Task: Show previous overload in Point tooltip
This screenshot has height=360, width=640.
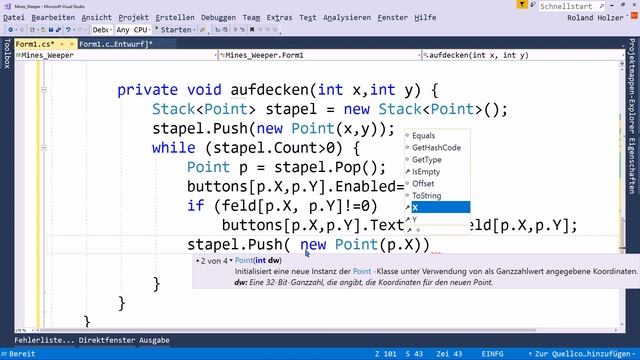Action: pos(198,260)
